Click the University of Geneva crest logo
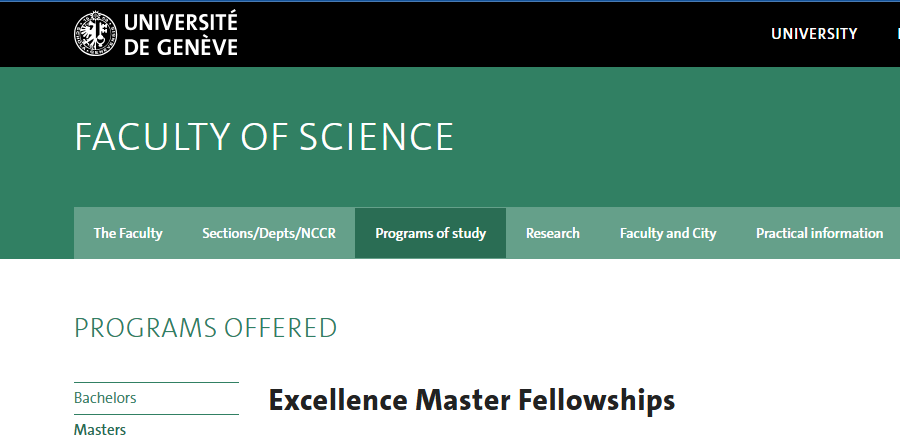The image size is (900, 437). 95,33
